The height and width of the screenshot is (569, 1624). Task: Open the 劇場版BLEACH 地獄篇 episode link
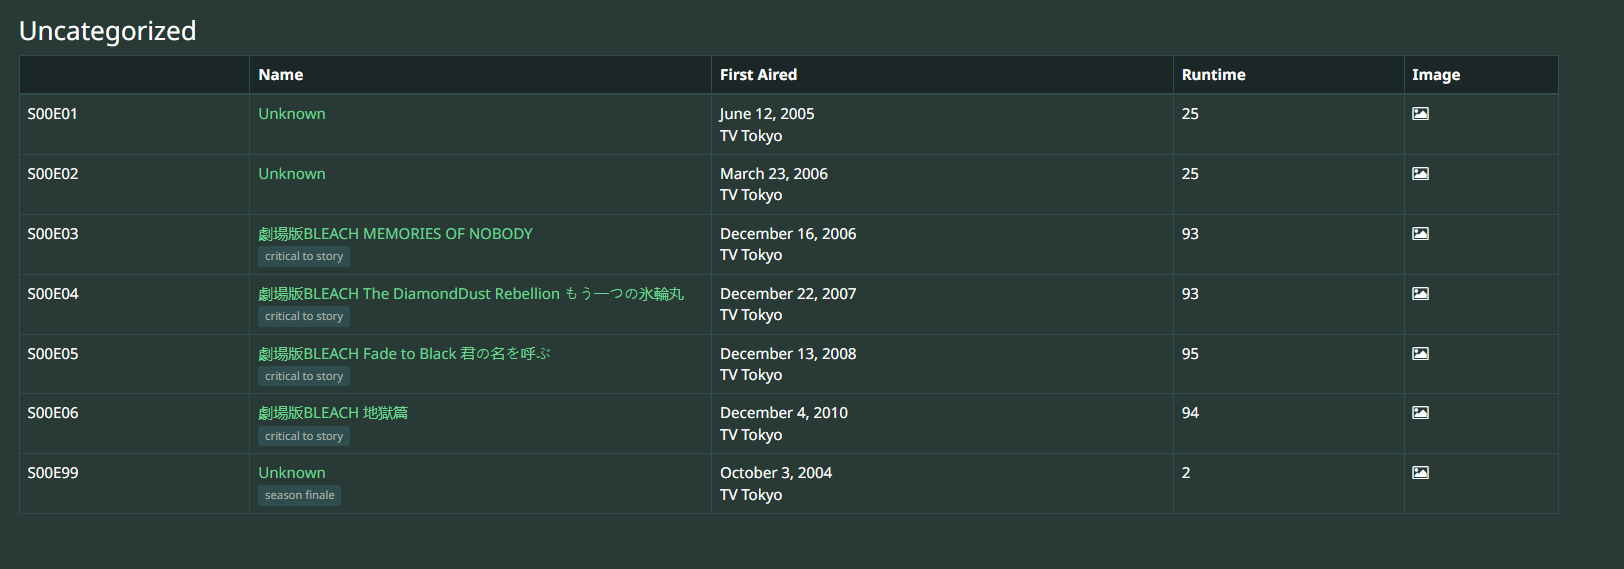coord(333,413)
